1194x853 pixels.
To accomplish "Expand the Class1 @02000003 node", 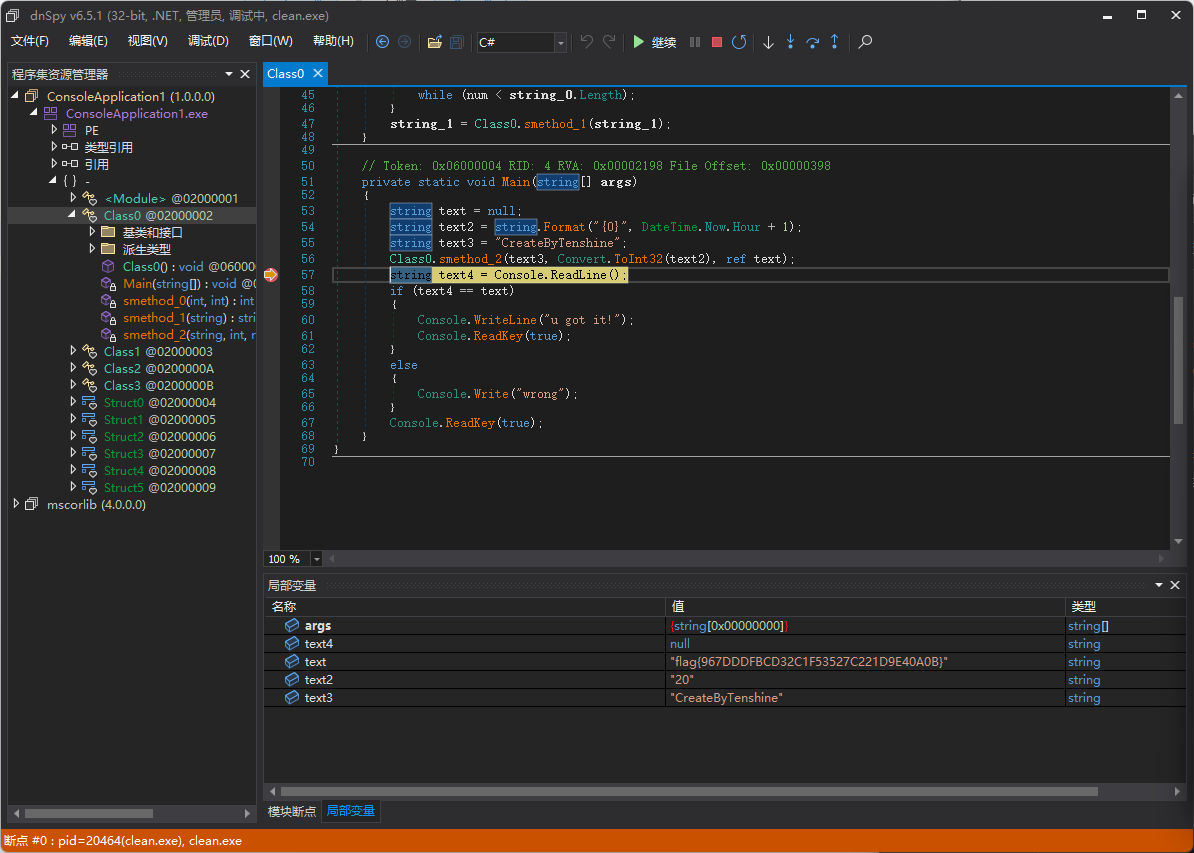I will tap(73, 351).
